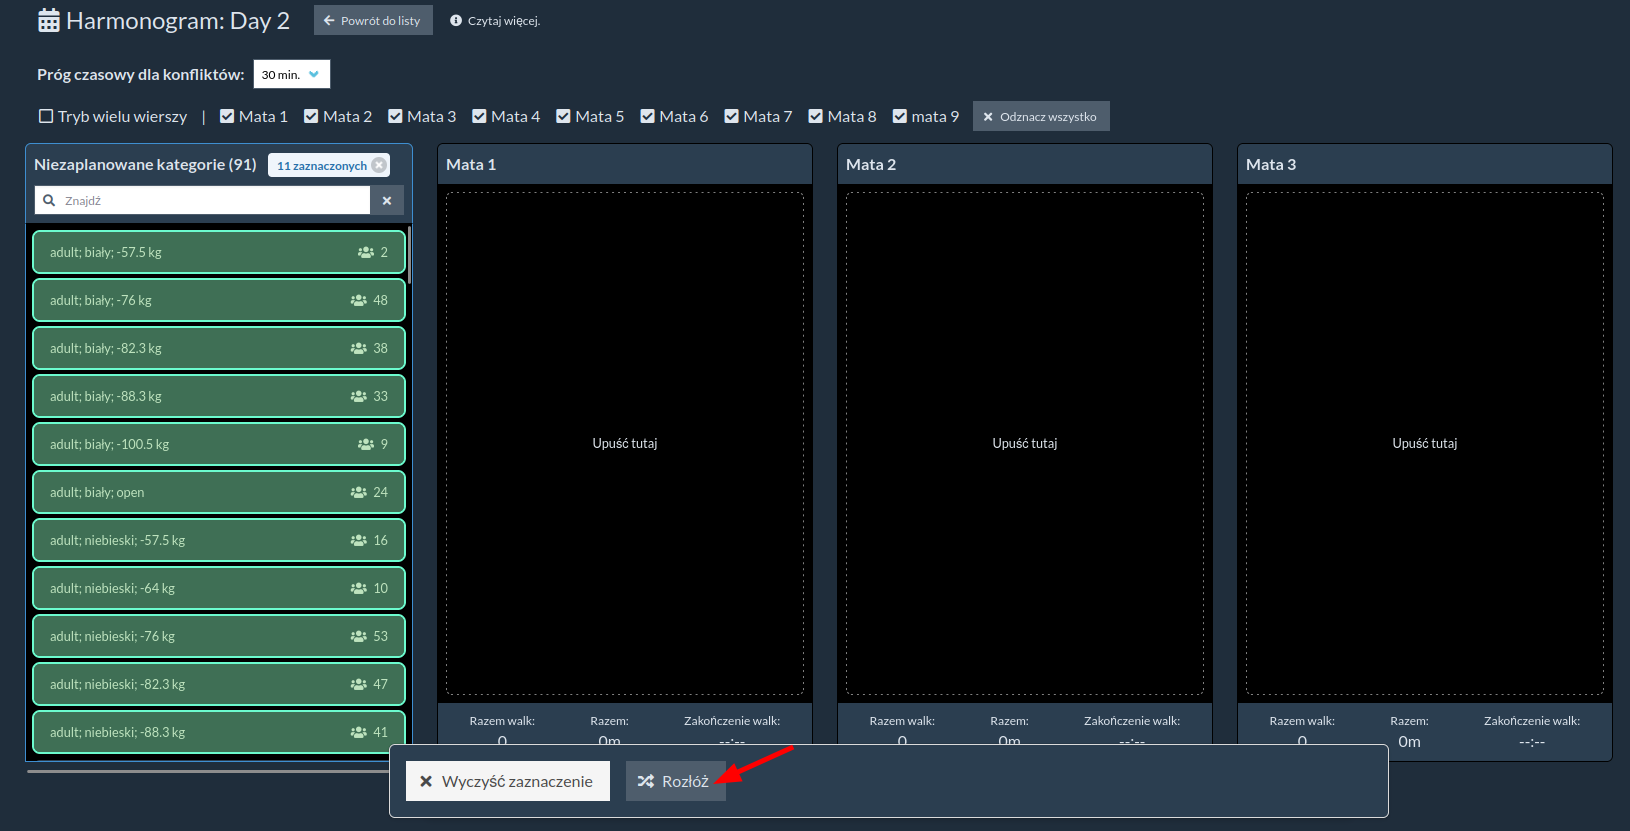Click the Odznacz wszystko button

[x=1040, y=117]
